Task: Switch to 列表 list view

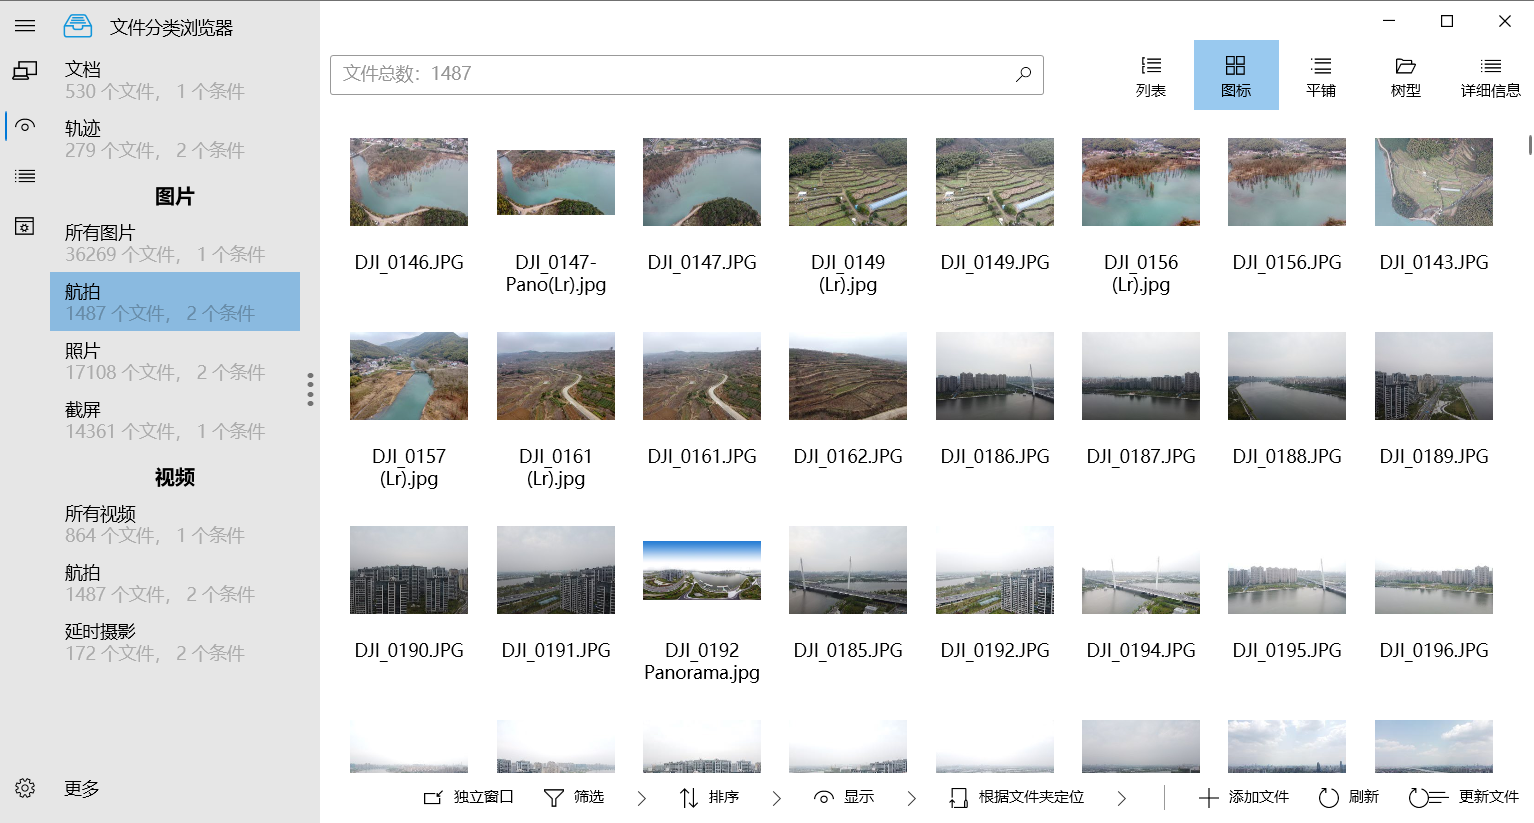Action: click(x=1151, y=75)
